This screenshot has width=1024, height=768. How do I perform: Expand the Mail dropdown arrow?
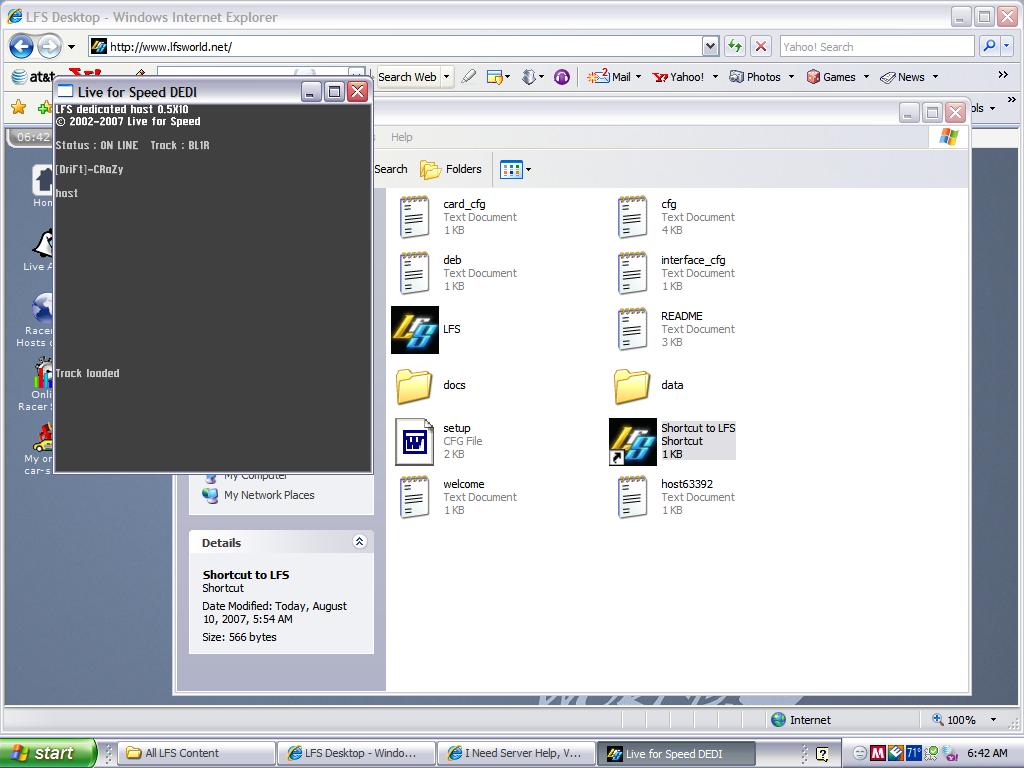pos(638,77)
